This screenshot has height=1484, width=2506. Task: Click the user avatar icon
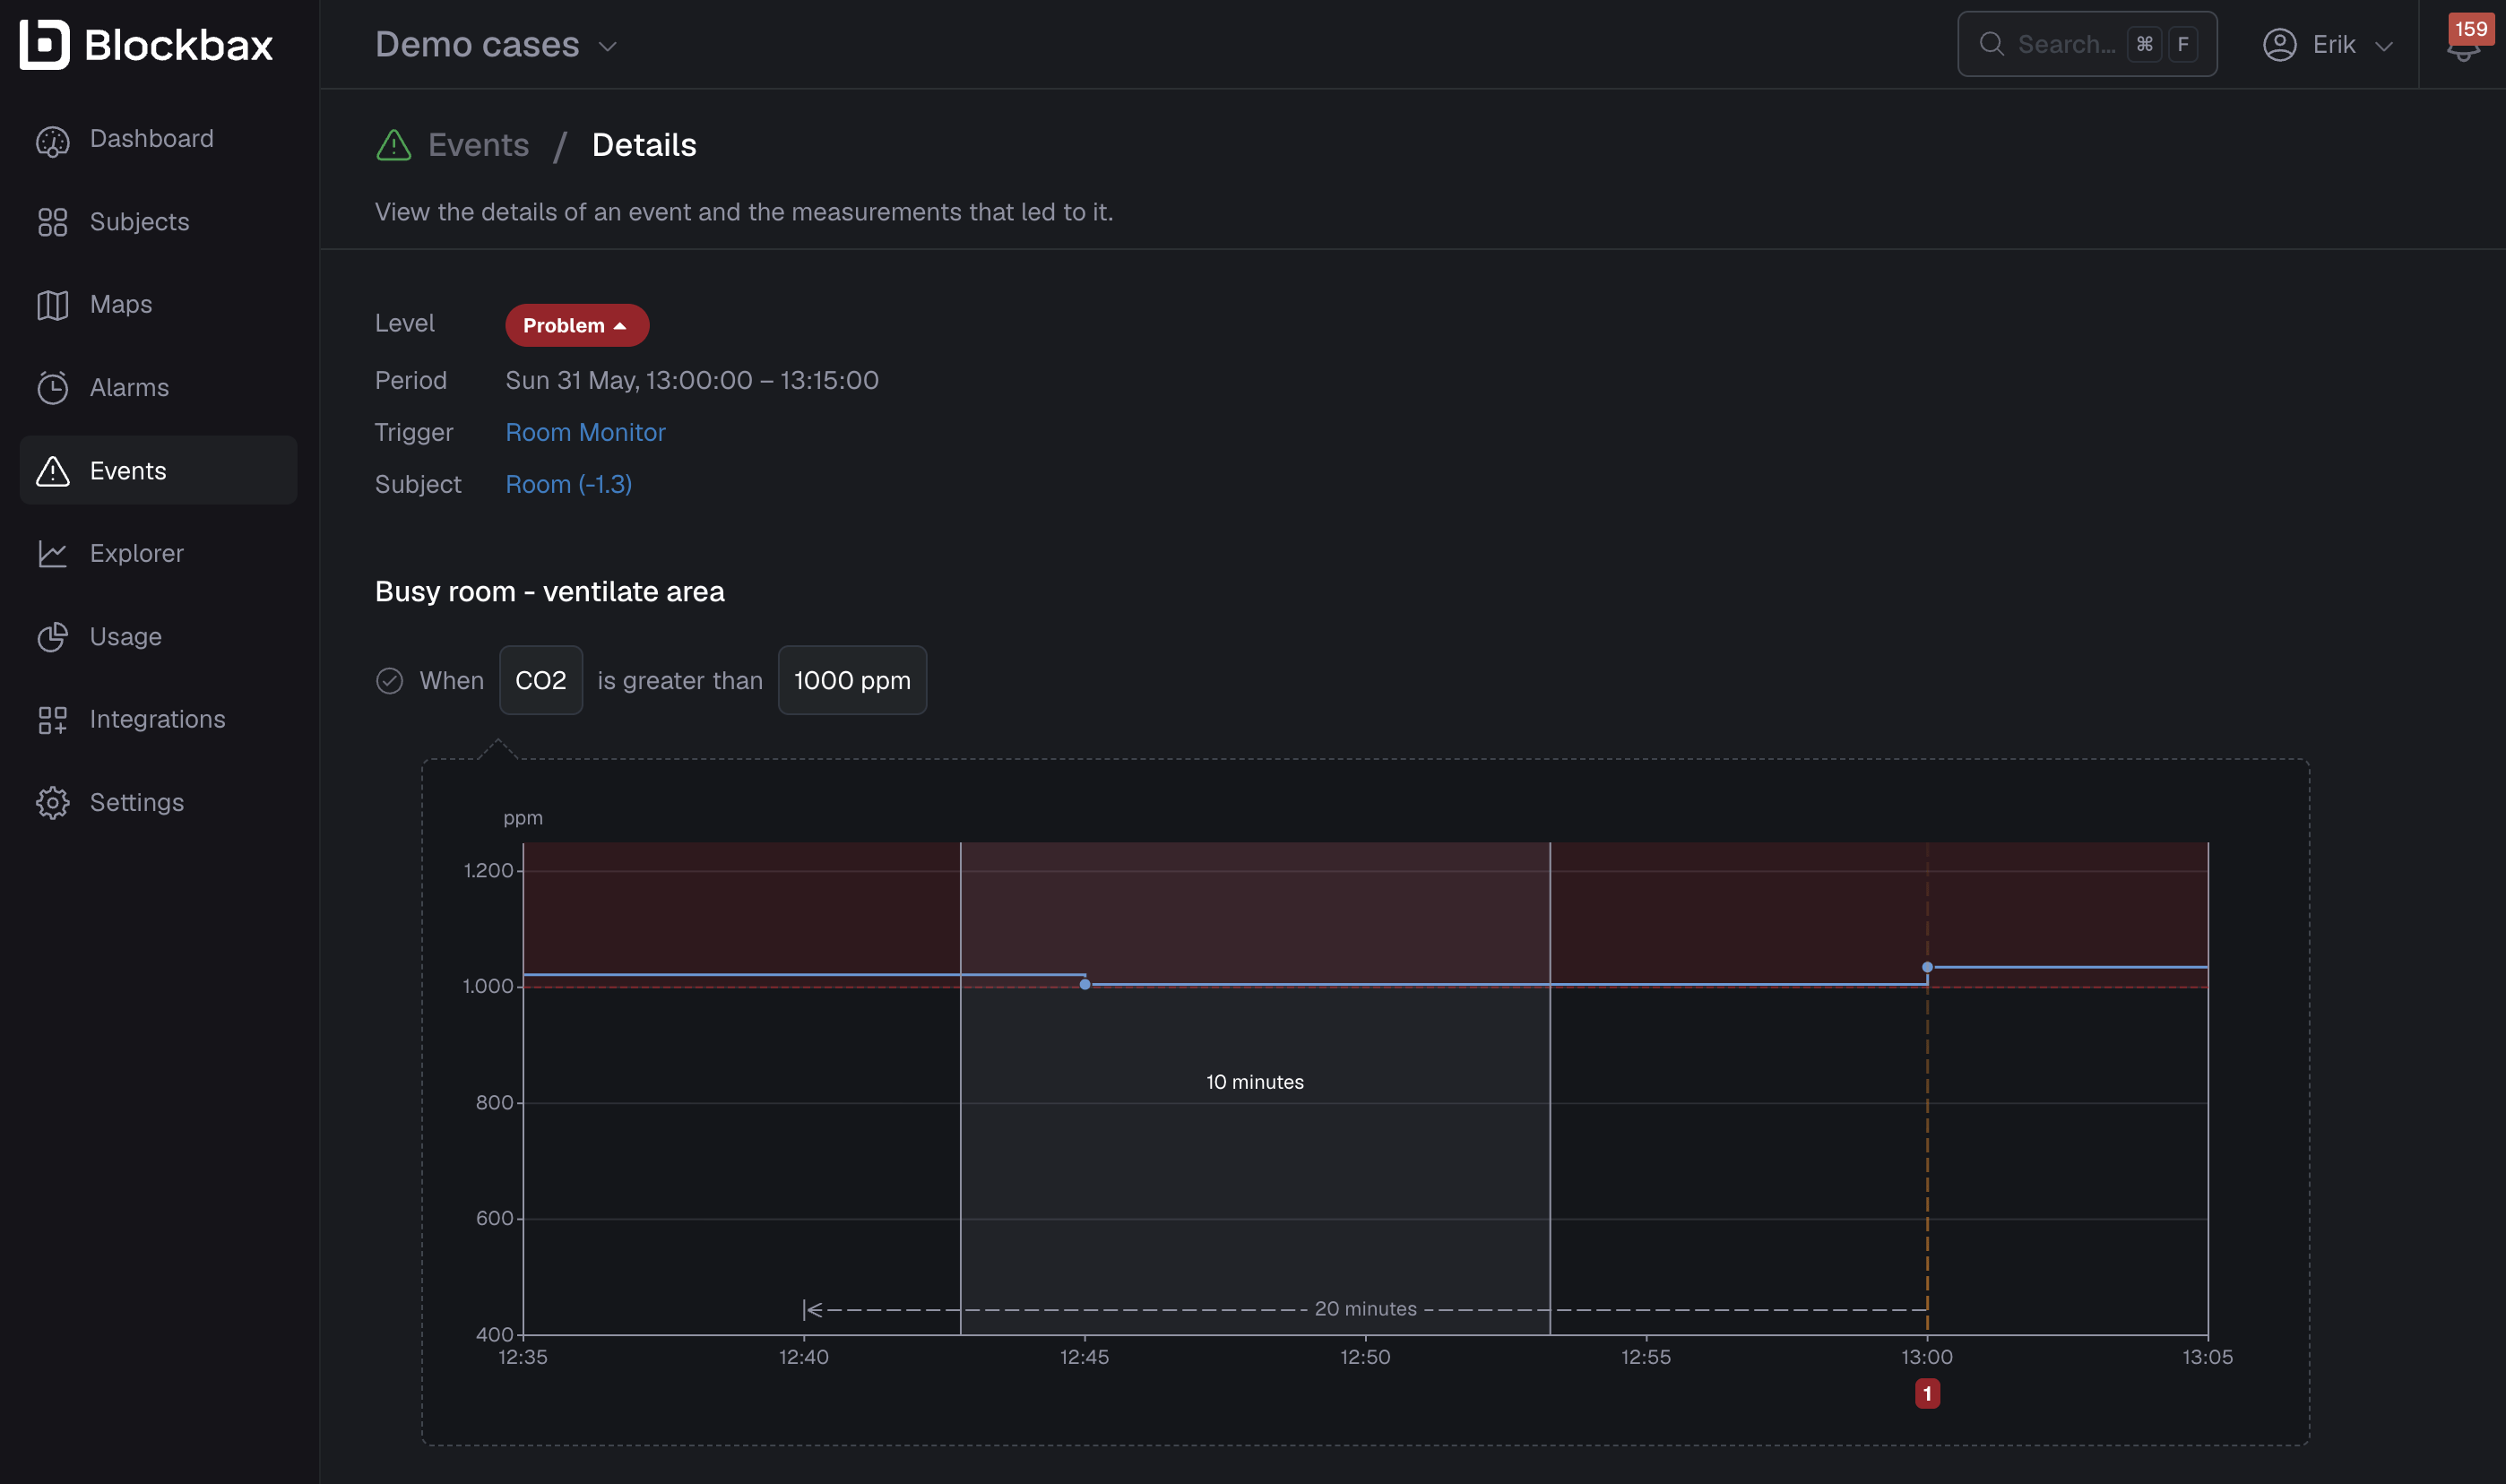pyautogui.click(x=2280, y=45)
